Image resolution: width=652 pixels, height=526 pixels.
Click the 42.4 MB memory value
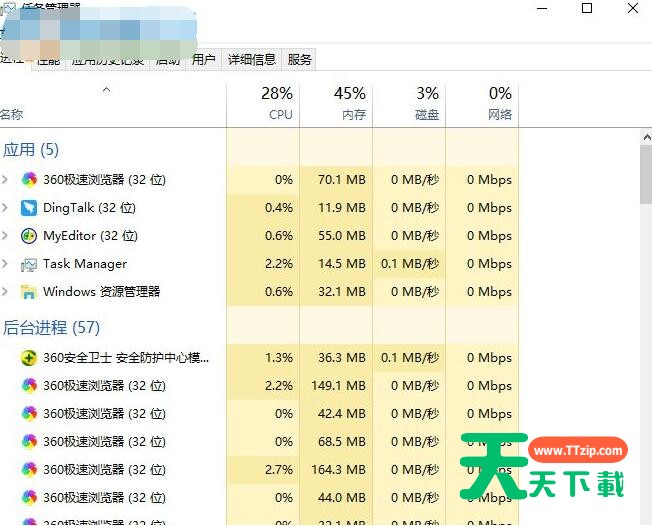[x=342, y=414]
